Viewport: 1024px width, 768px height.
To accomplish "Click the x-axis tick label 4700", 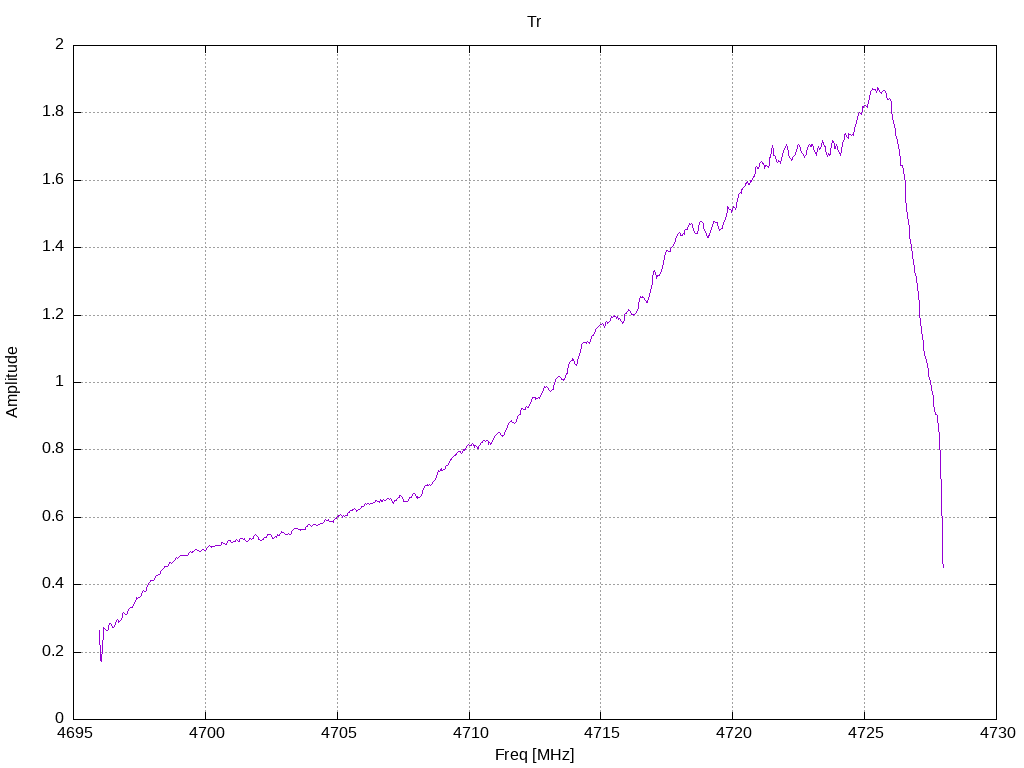I will click(206, 733).
